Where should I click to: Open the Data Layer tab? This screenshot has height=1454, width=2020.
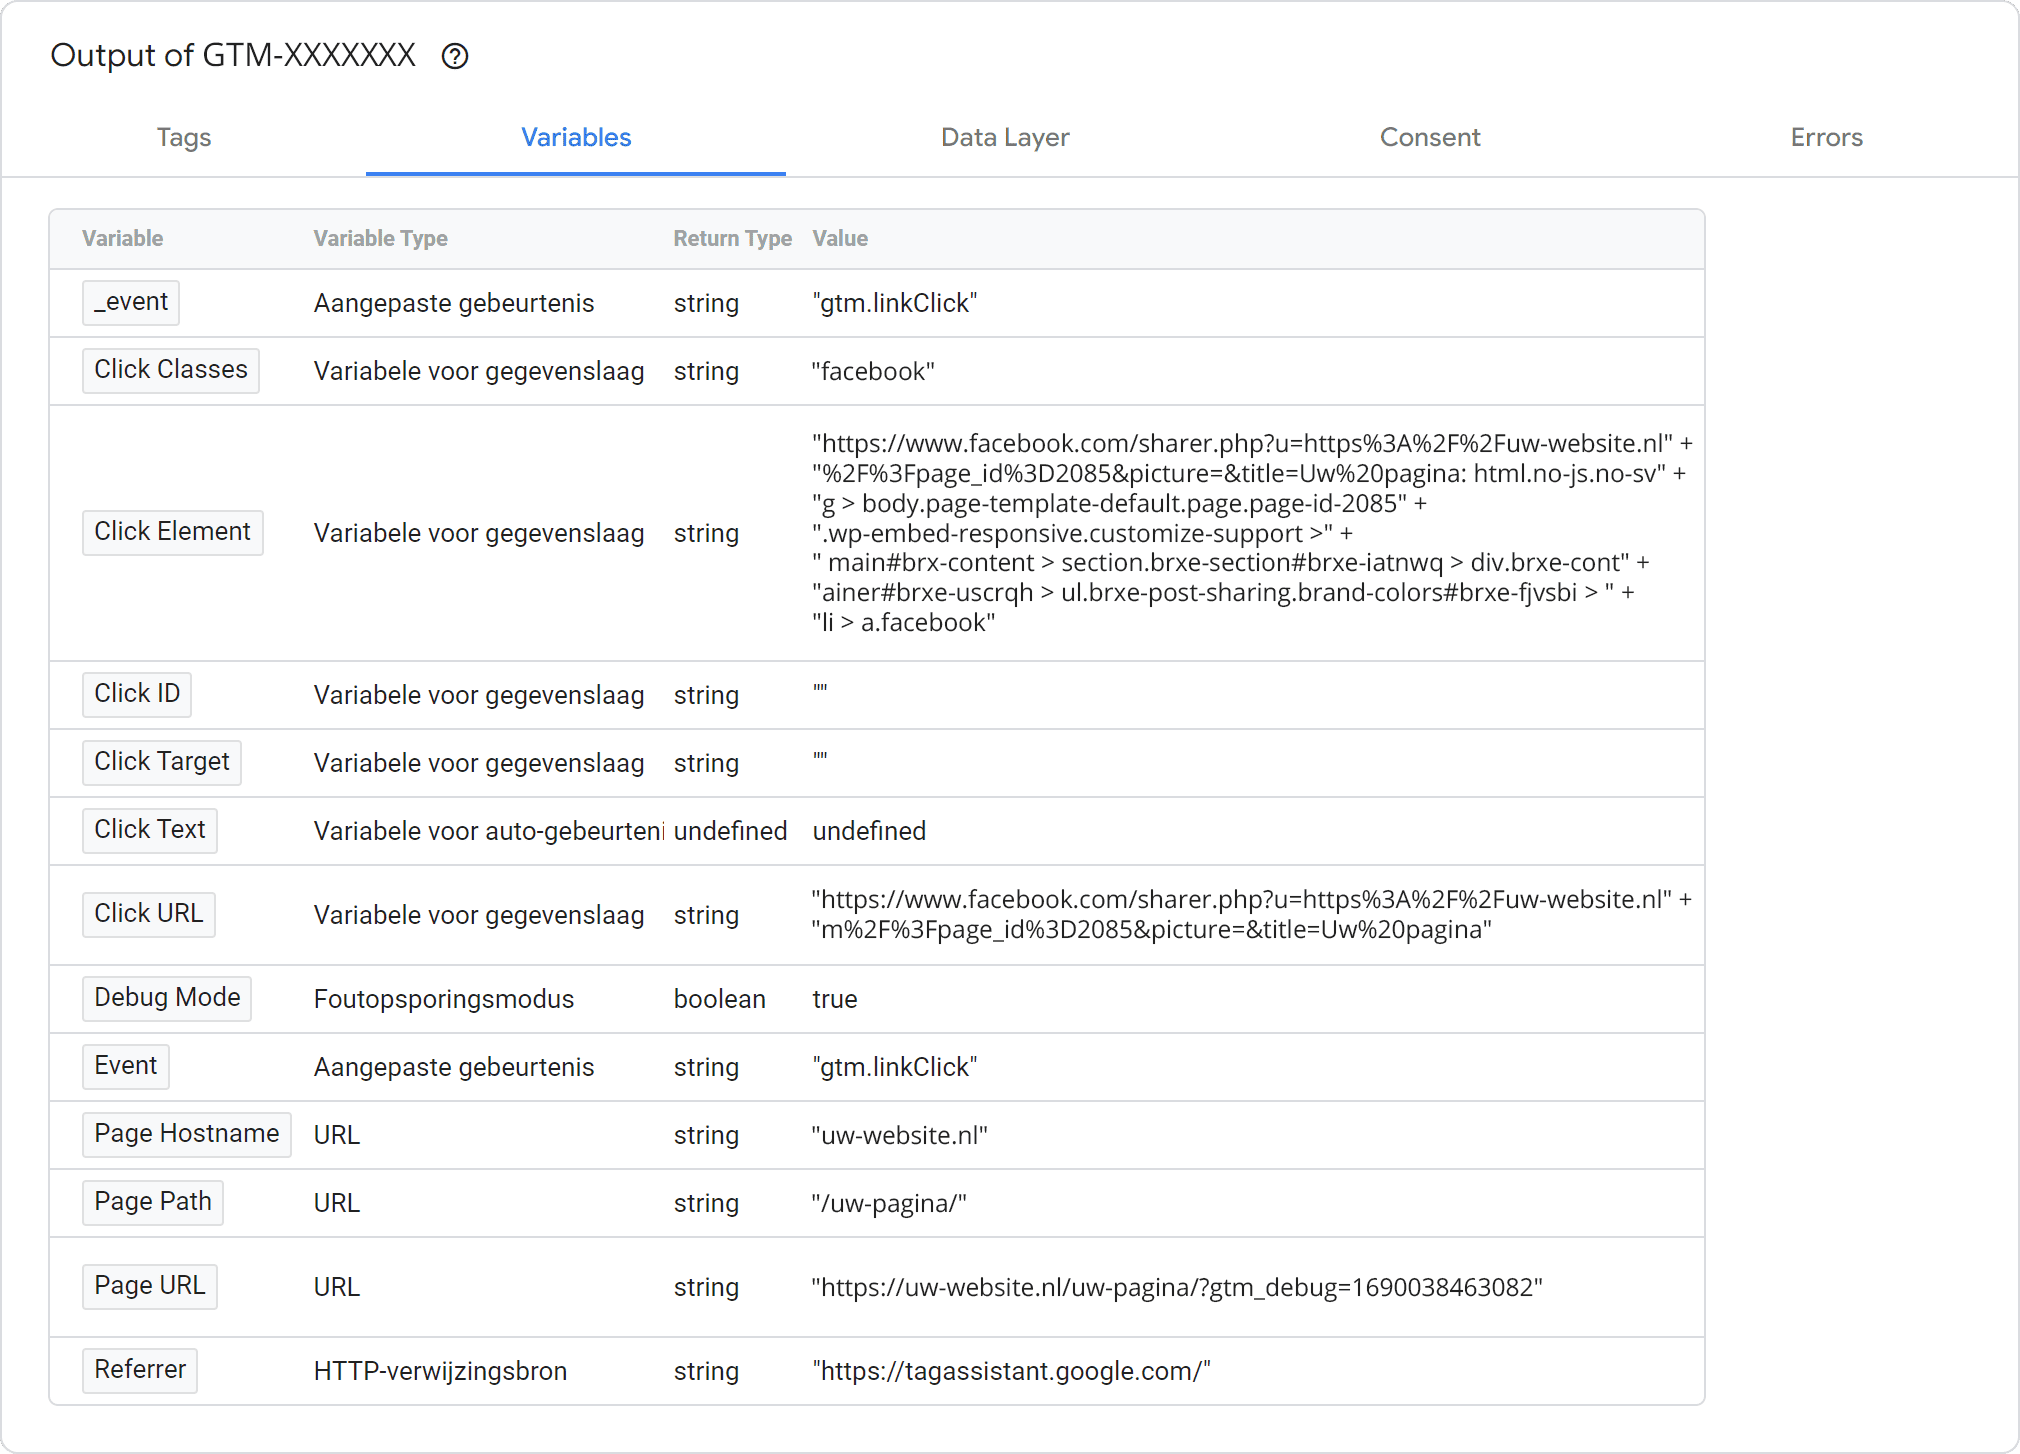coord(1005,137)
